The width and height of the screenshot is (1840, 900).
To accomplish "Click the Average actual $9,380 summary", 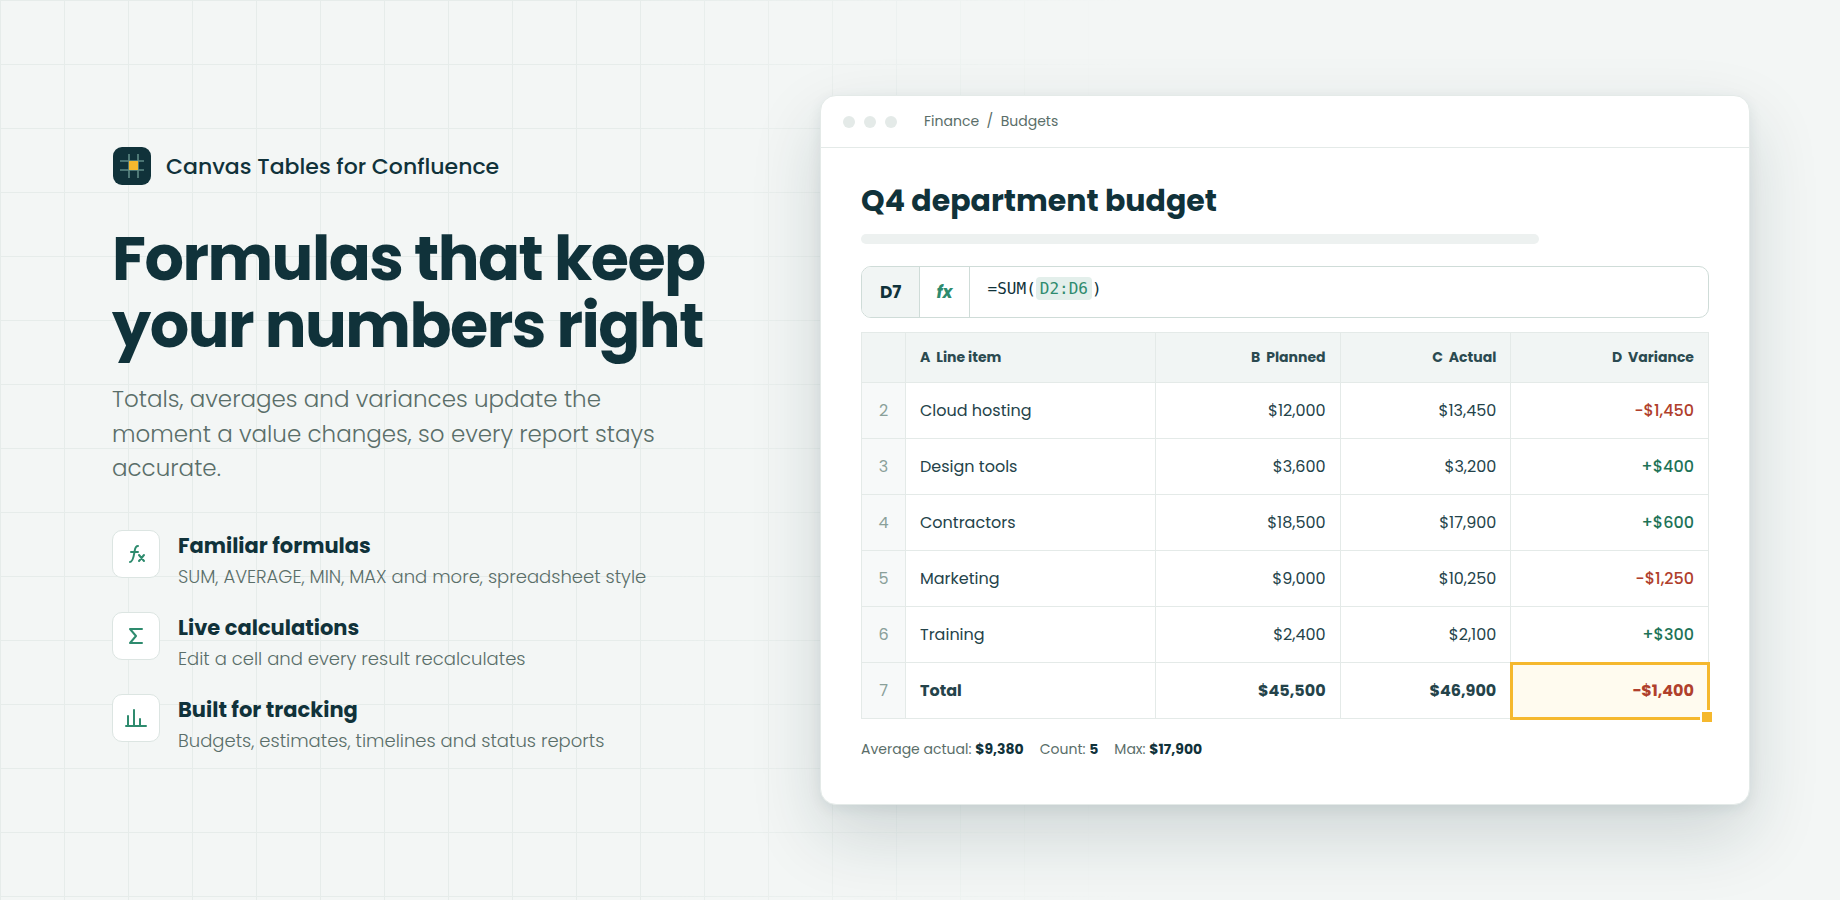I will tap(942, 749).
